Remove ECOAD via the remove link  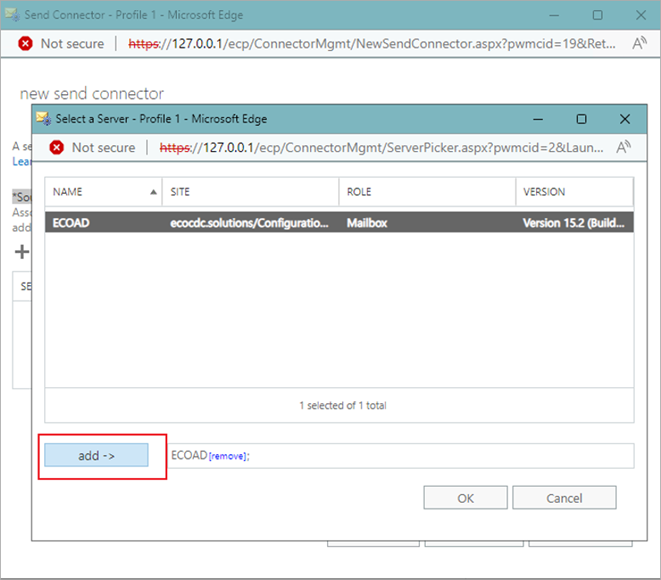(227, 456)
